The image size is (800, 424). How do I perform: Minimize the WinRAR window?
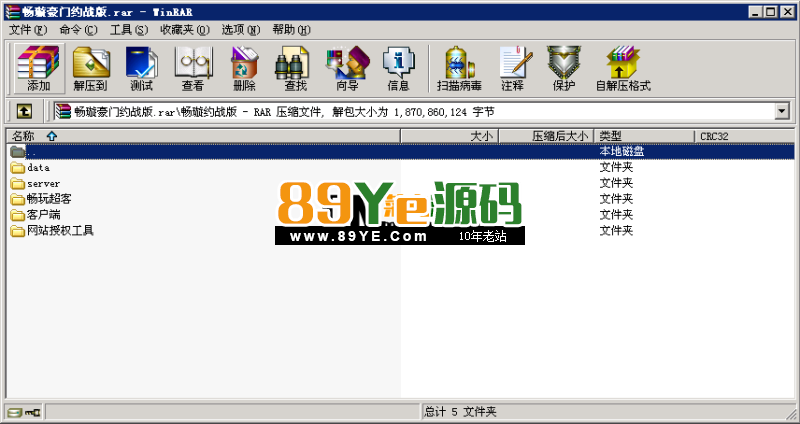pyautogui.click(x=756, y=12)
